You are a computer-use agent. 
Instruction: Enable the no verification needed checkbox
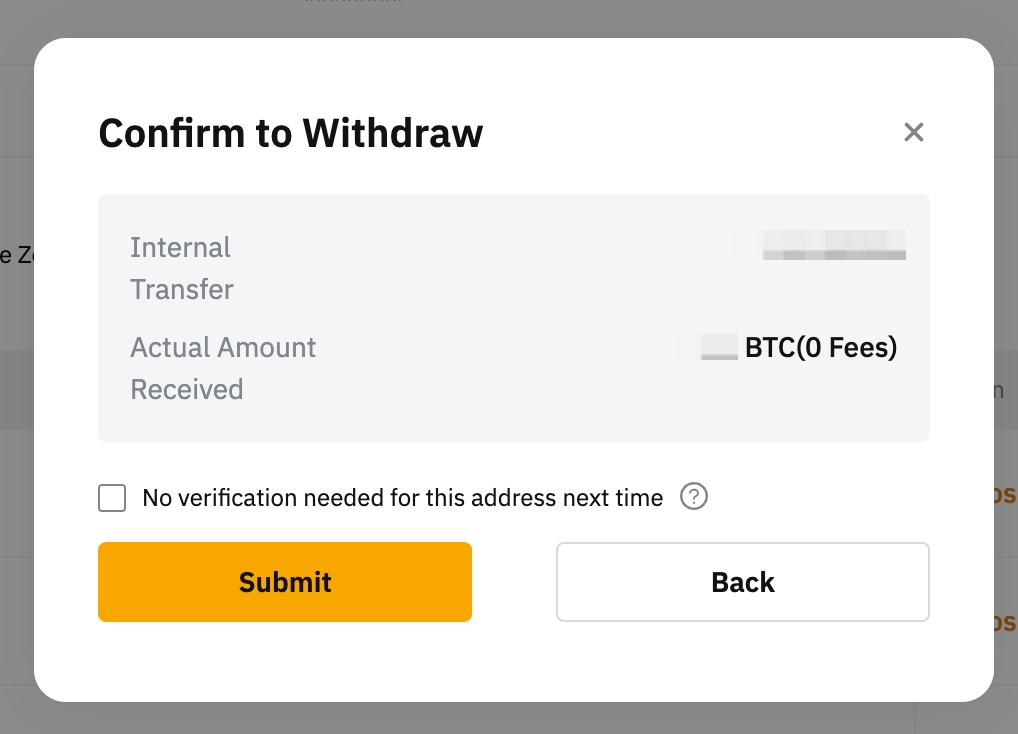112,498
